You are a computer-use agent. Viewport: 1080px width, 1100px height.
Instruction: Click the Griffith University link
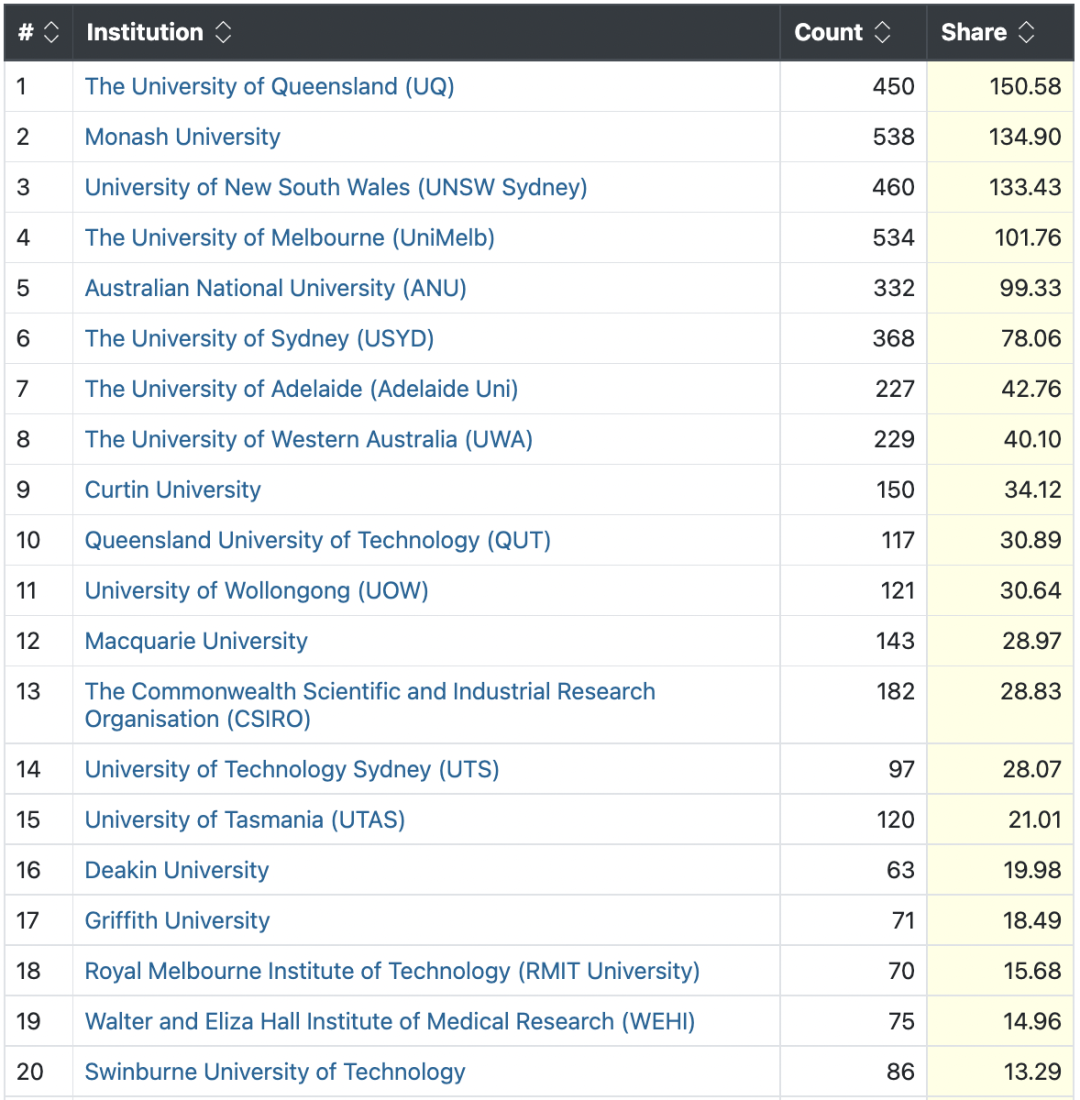(x=177, y=921)
